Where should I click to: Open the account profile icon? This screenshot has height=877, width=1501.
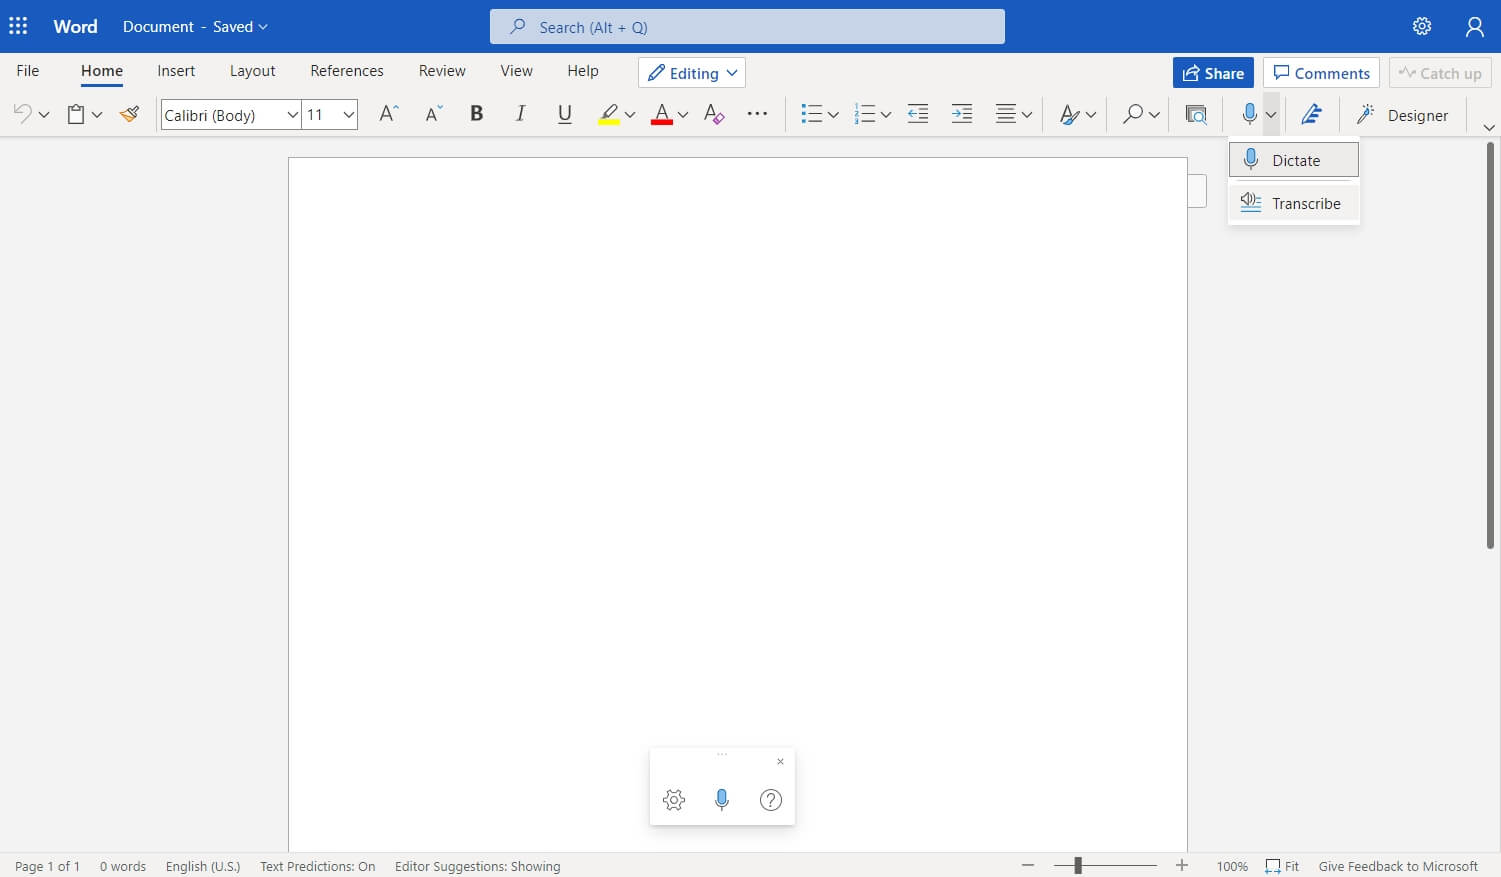[1474, 27]
